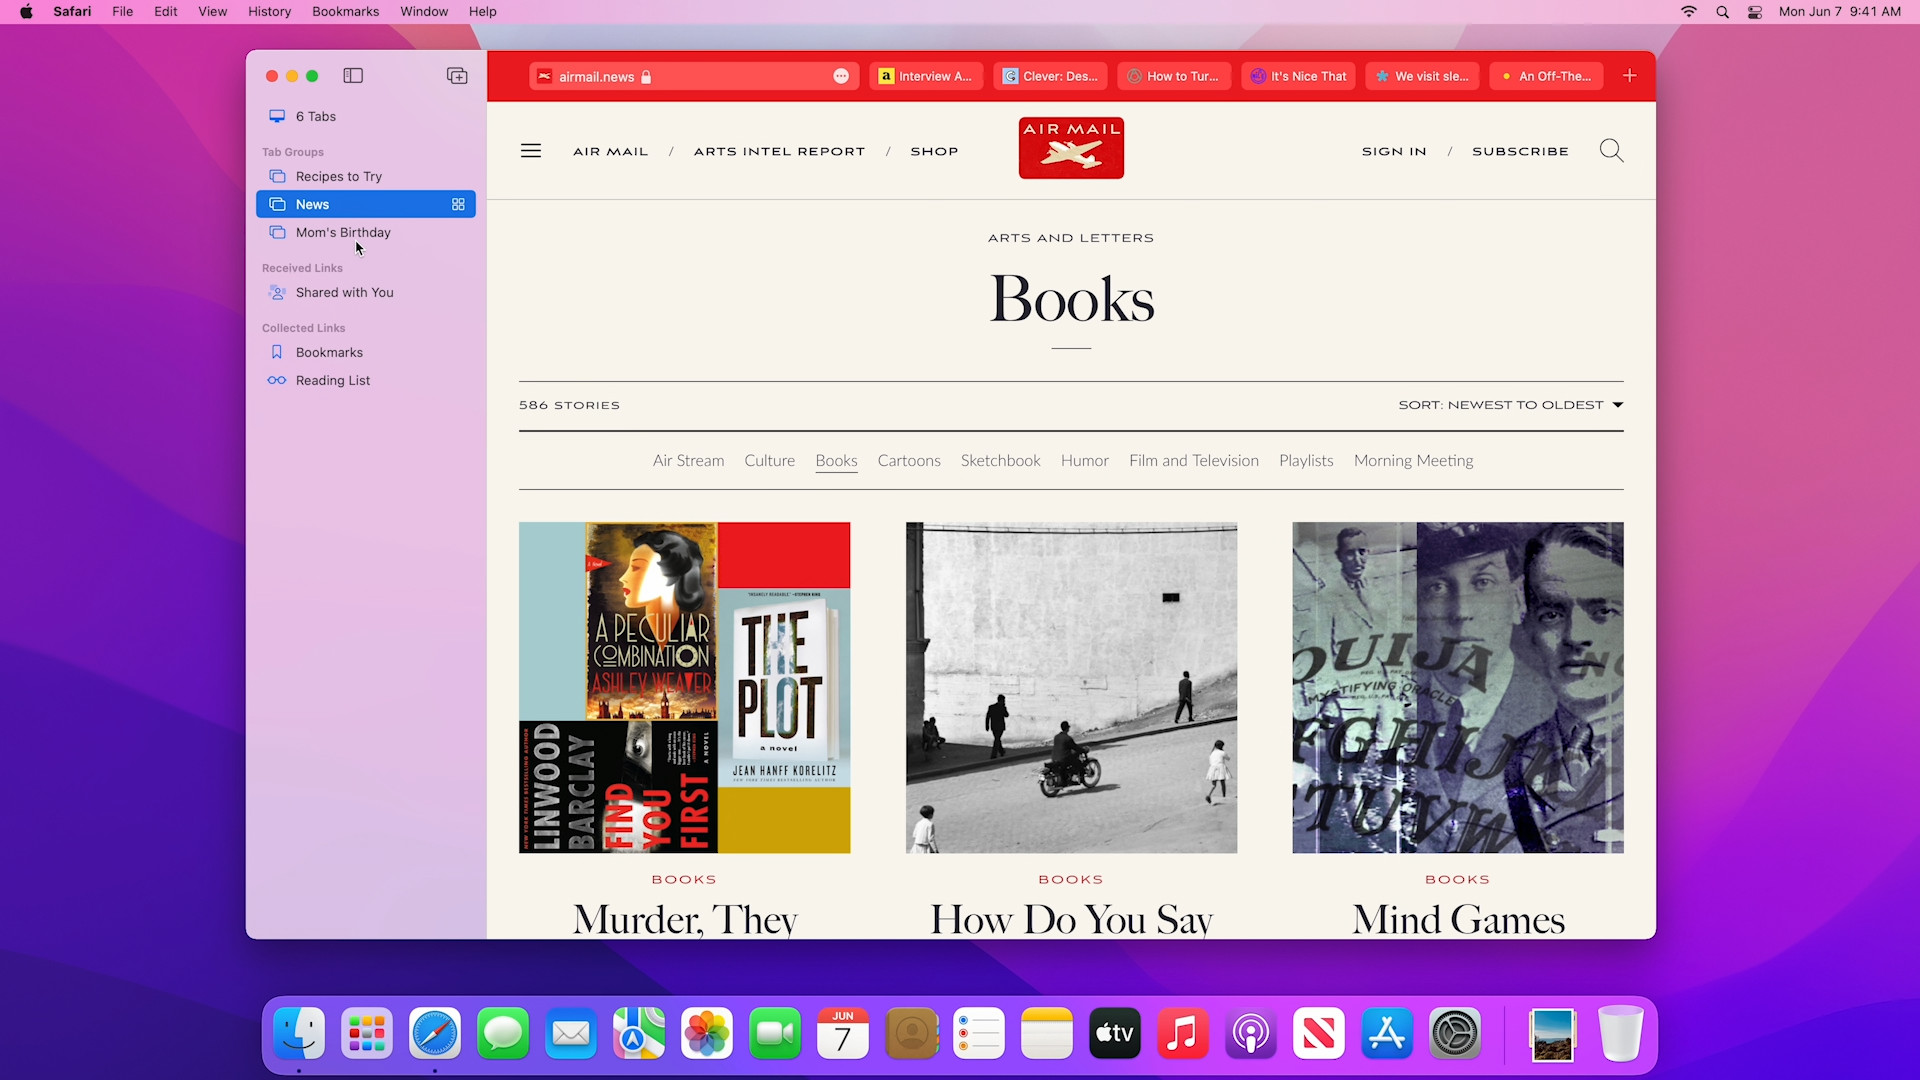Open Bookmarks from the sidebar
This screenshot has height=1080, width=1920.
[330, 352]
